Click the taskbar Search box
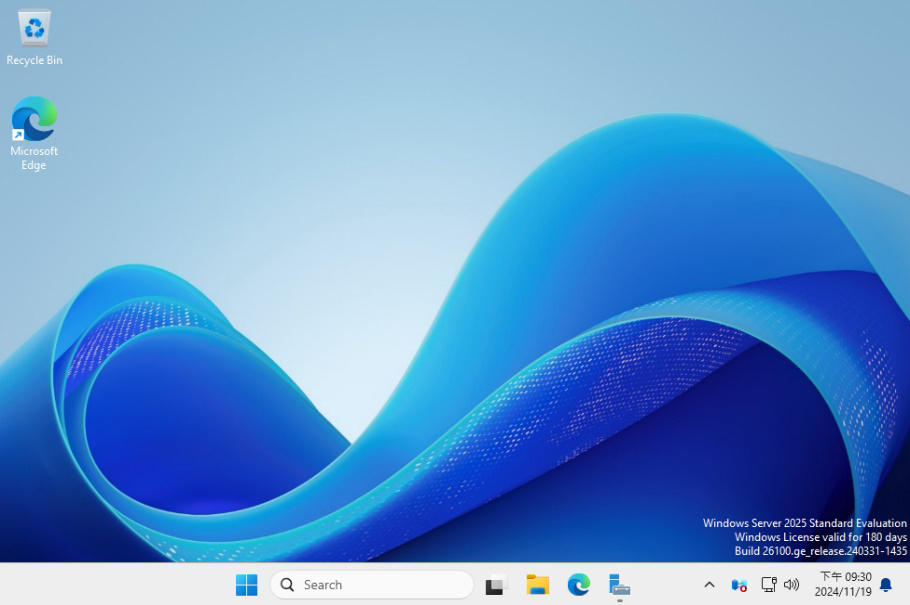Image resolution: width=910 pixels, height=605 pixels. [x=372, y=585]
